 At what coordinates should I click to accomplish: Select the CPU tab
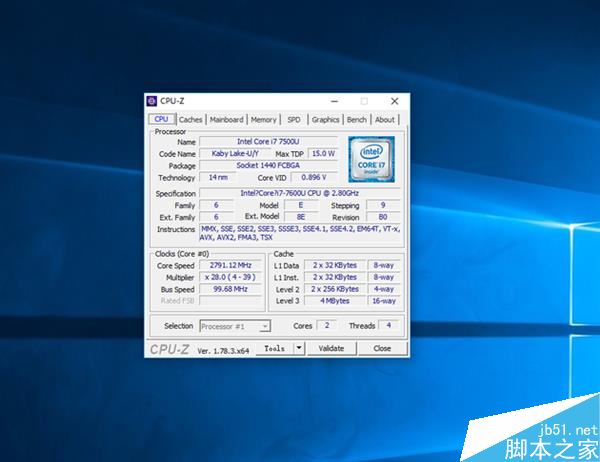(x=161, y=119)
